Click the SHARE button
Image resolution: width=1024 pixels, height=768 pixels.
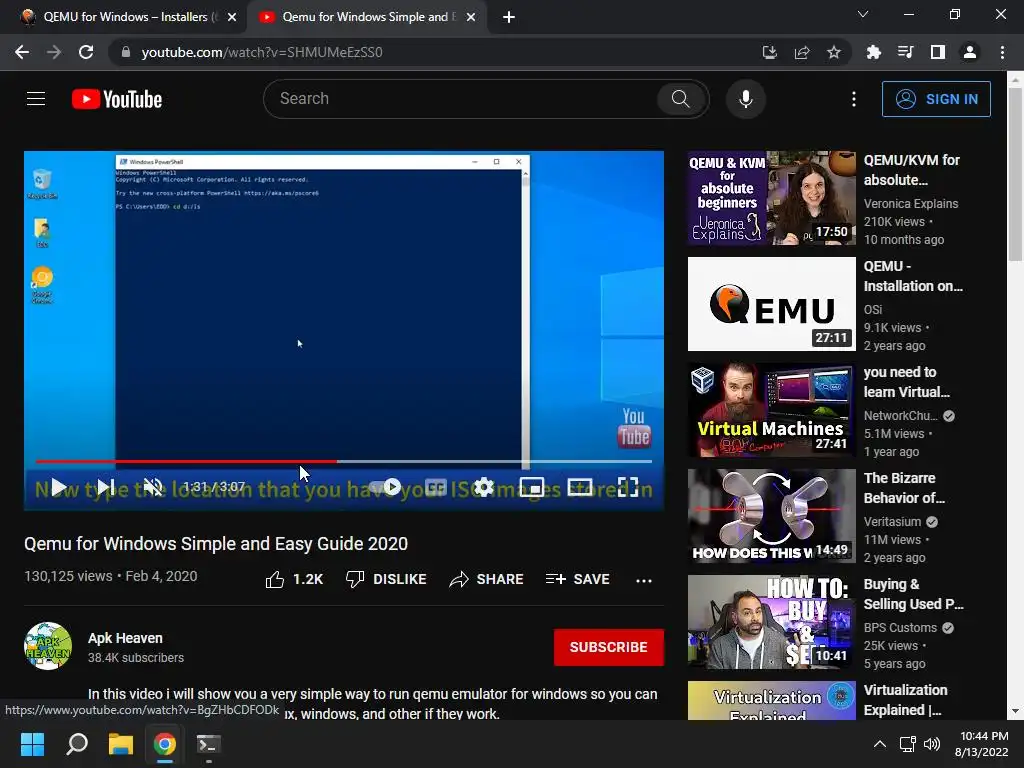coord(487,579)
